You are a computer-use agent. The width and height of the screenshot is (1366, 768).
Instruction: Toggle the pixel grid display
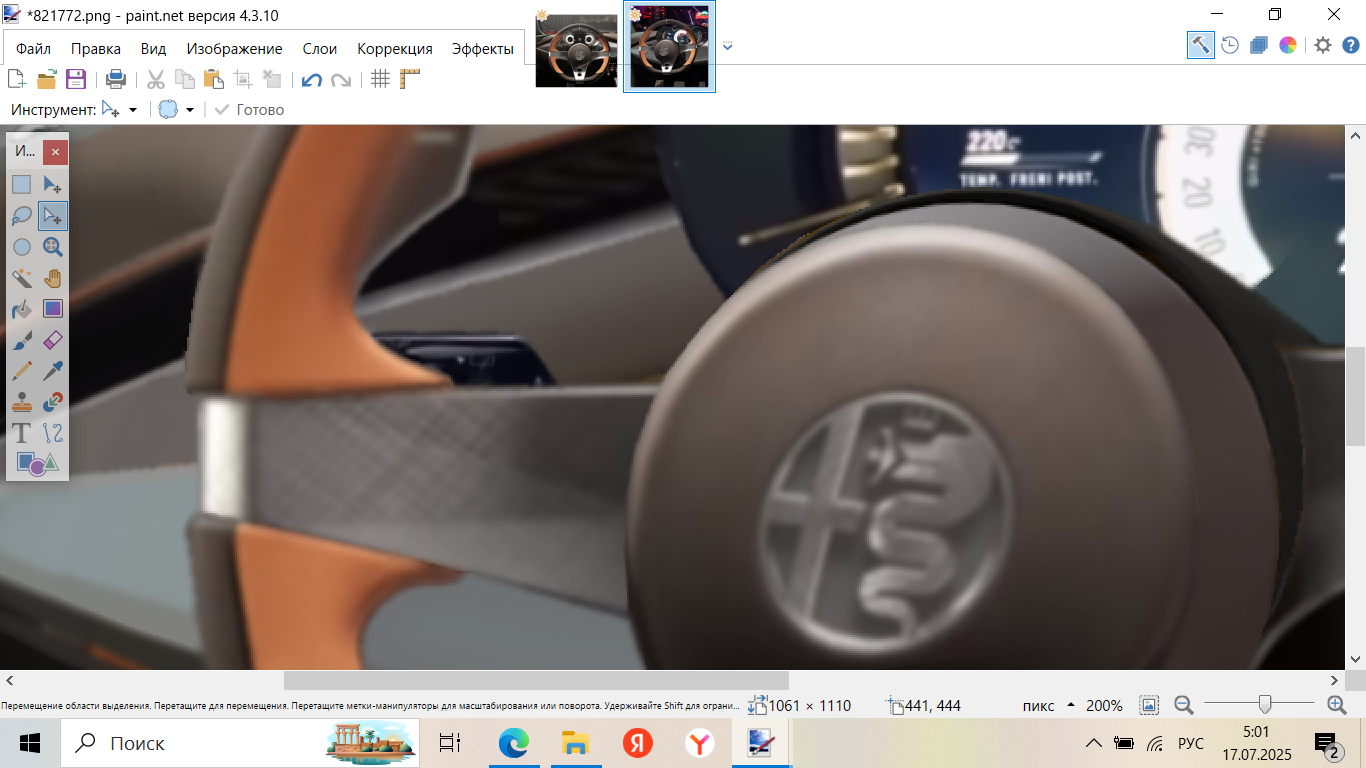380,80
